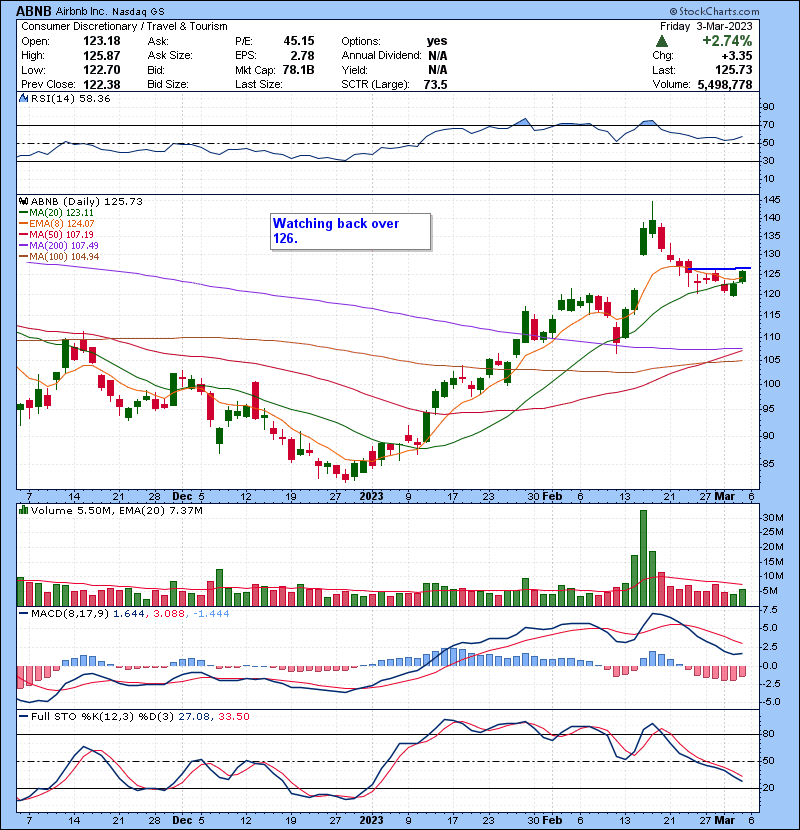
Task: Click the MA(200) 107.49 legend entry
Action: pyautogui.click(x=59, y=246)
